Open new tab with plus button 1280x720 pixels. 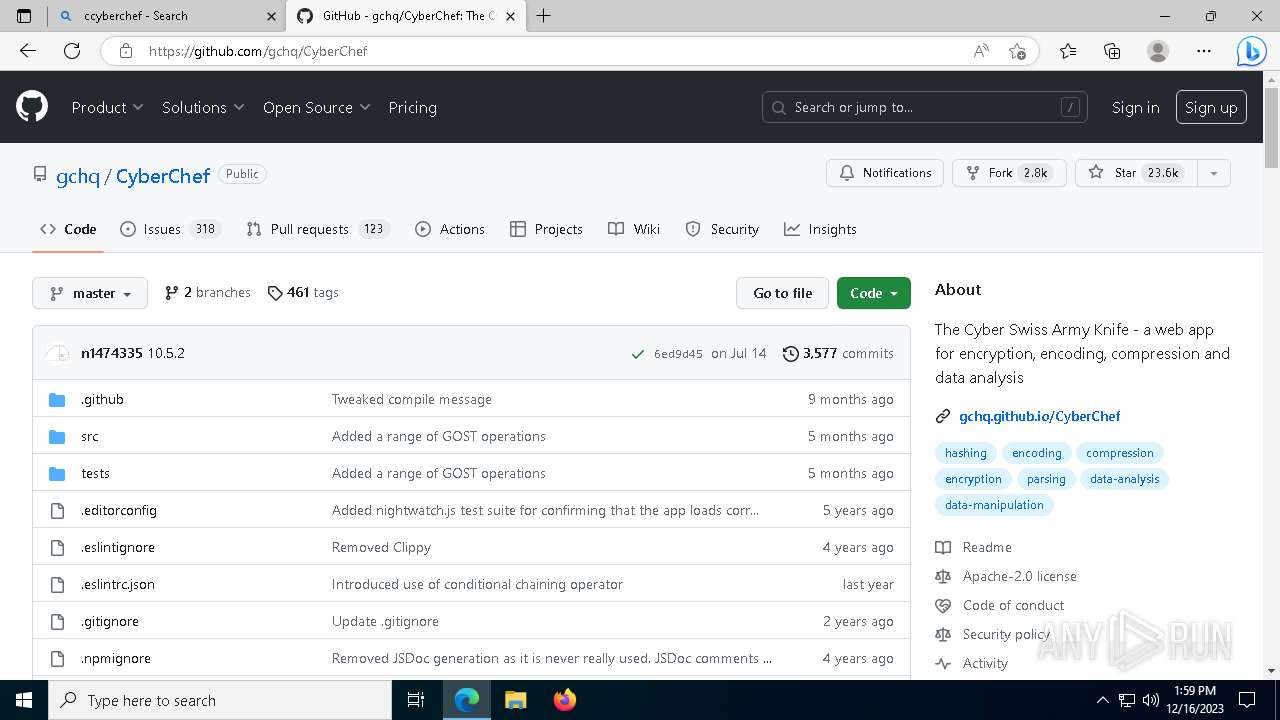pos(543,16)
